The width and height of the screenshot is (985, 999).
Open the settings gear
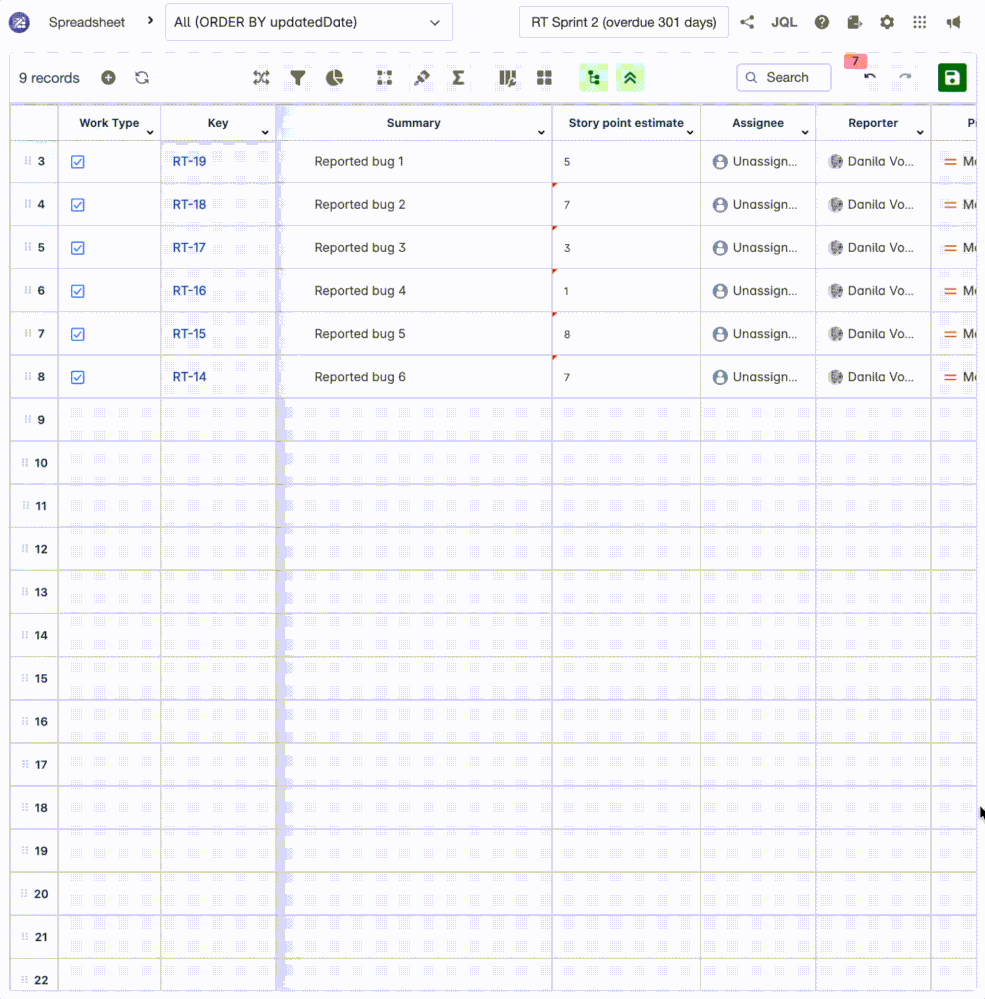pos(887,22)
